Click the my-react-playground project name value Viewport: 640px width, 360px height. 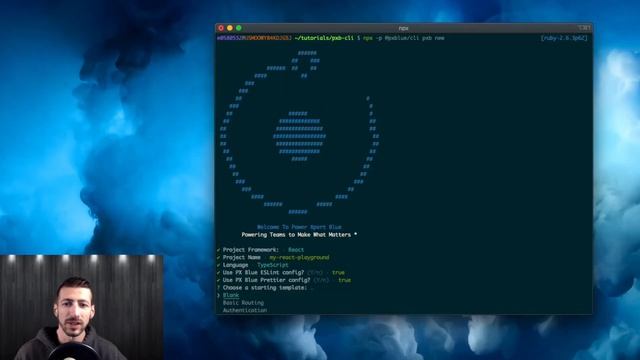click(x=299, y=258)
